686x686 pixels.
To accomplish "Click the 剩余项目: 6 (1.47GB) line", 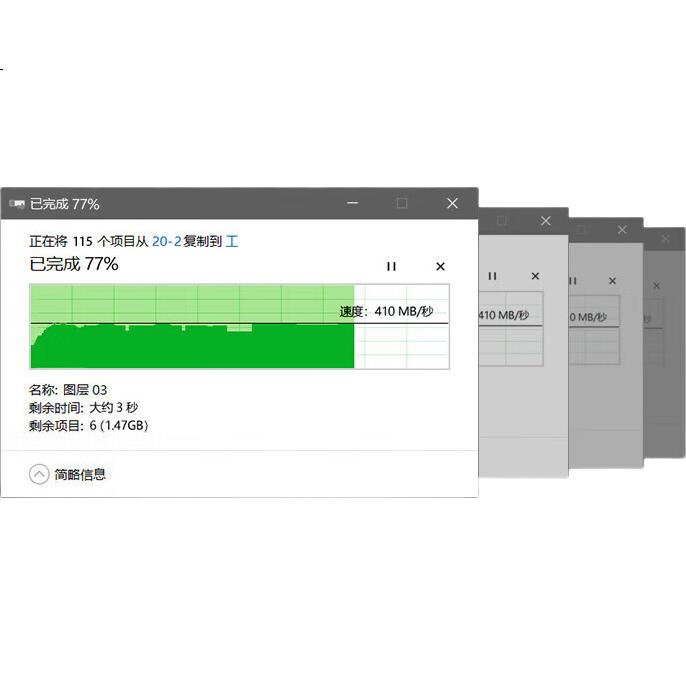I will 88,425.
